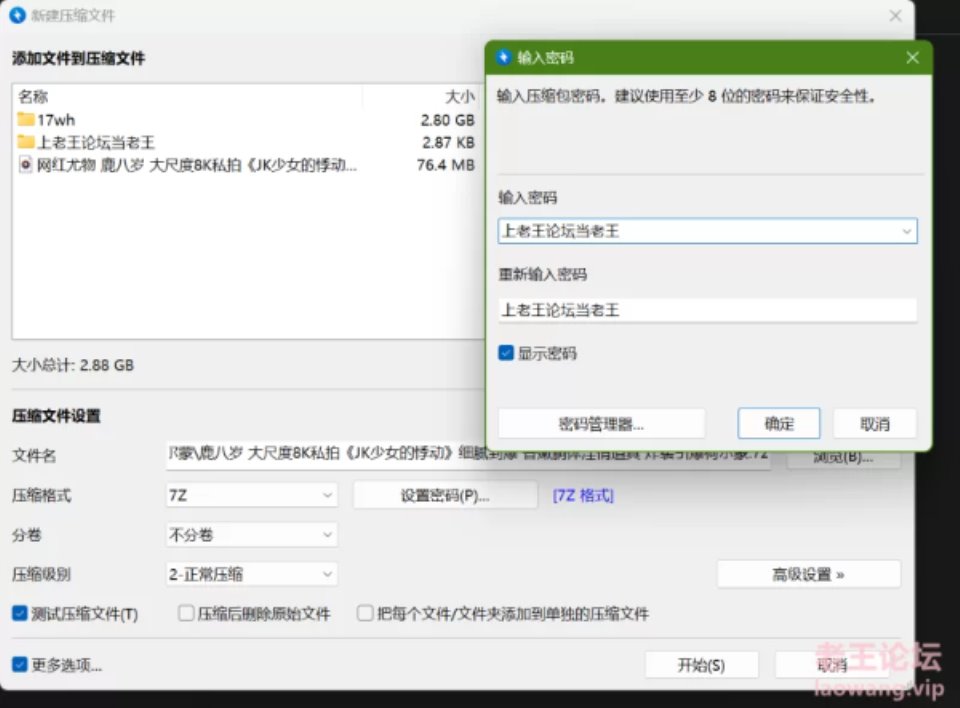This screenshot has width=960, height=708.
Task: Toggle the 显示密码 checkbox
Action: (x=506, y=353)
